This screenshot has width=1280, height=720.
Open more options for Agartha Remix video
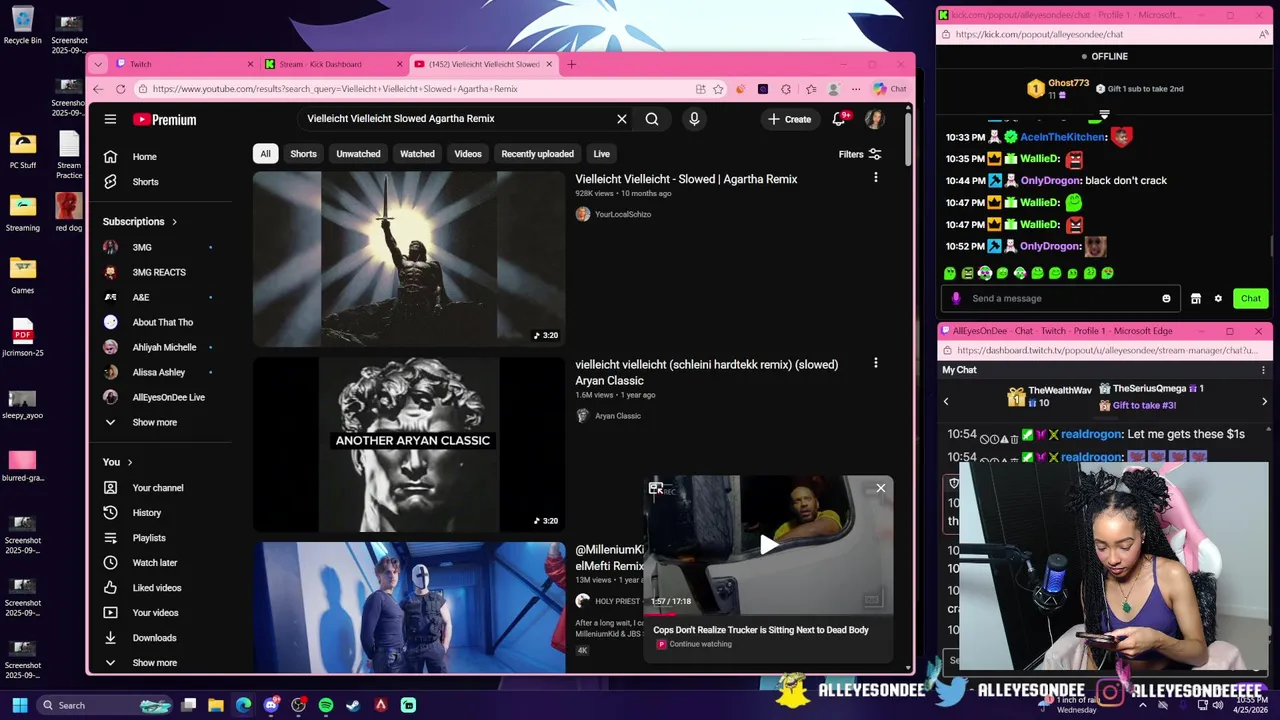[875, 177]
